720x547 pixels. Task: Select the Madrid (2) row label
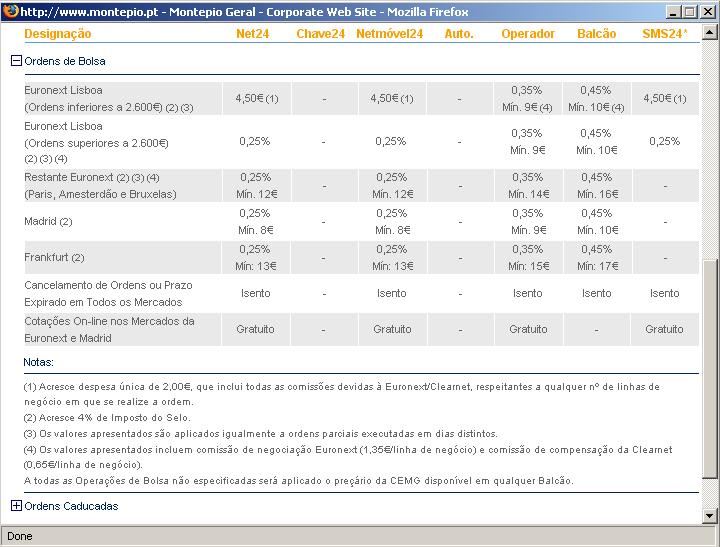(x=48, y=221)
